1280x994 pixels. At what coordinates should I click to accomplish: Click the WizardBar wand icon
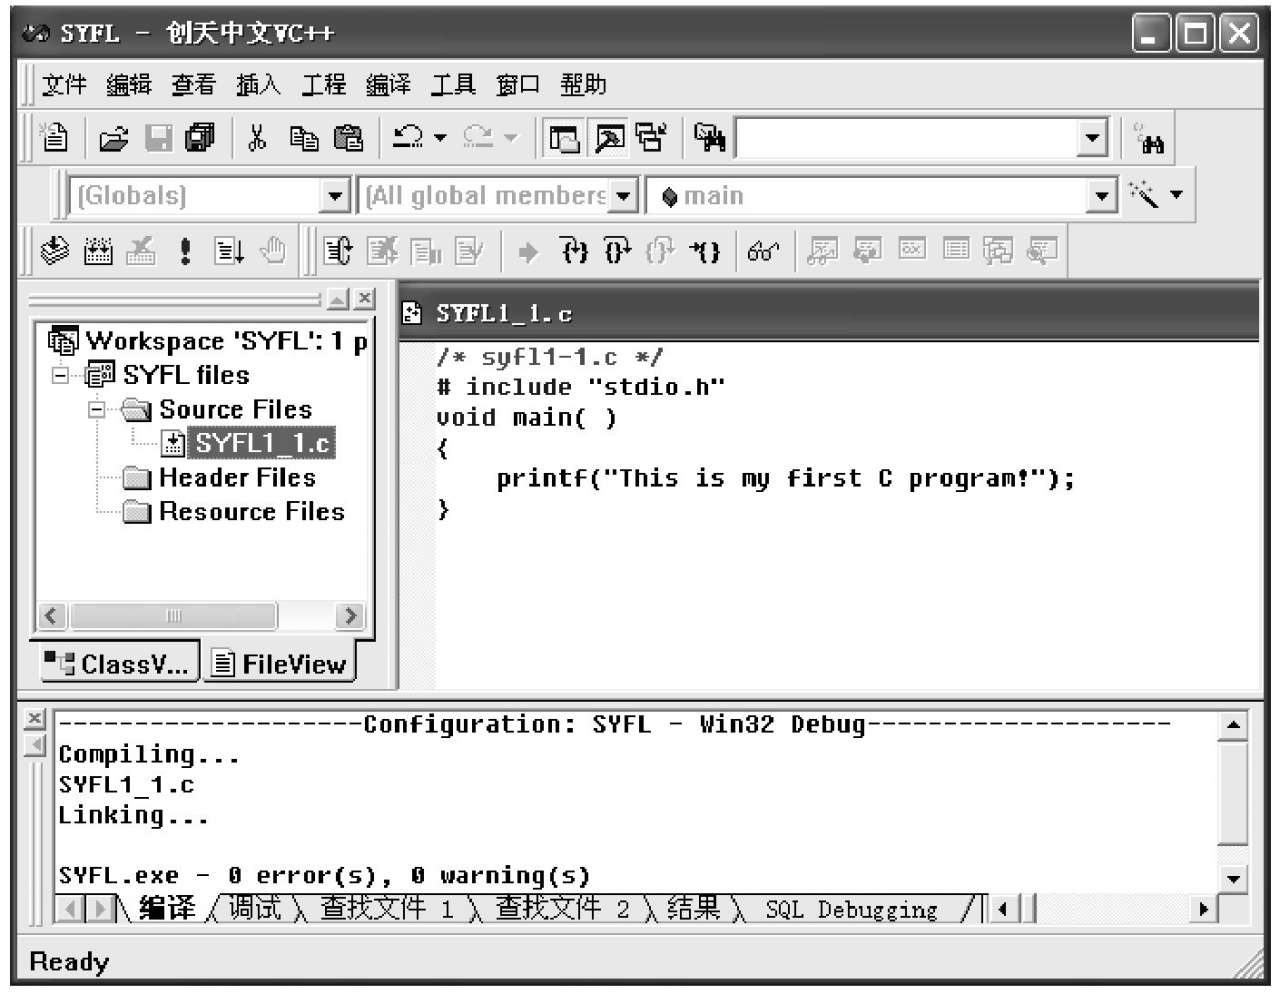pos(1143,193)
